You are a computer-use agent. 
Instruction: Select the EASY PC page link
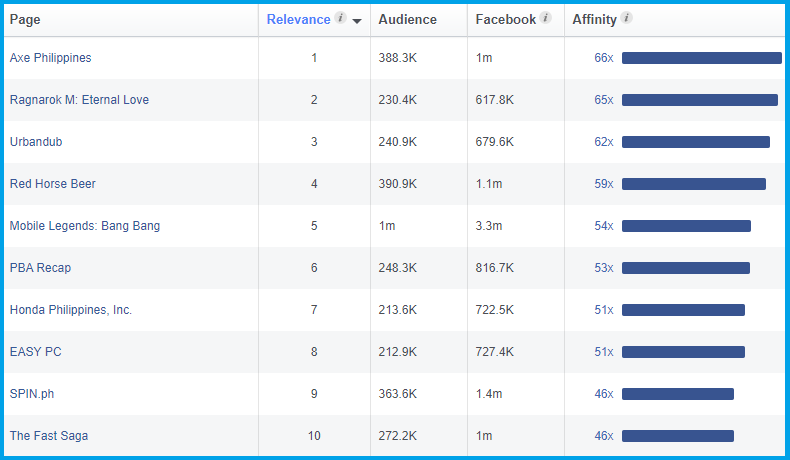pos(36,352)
